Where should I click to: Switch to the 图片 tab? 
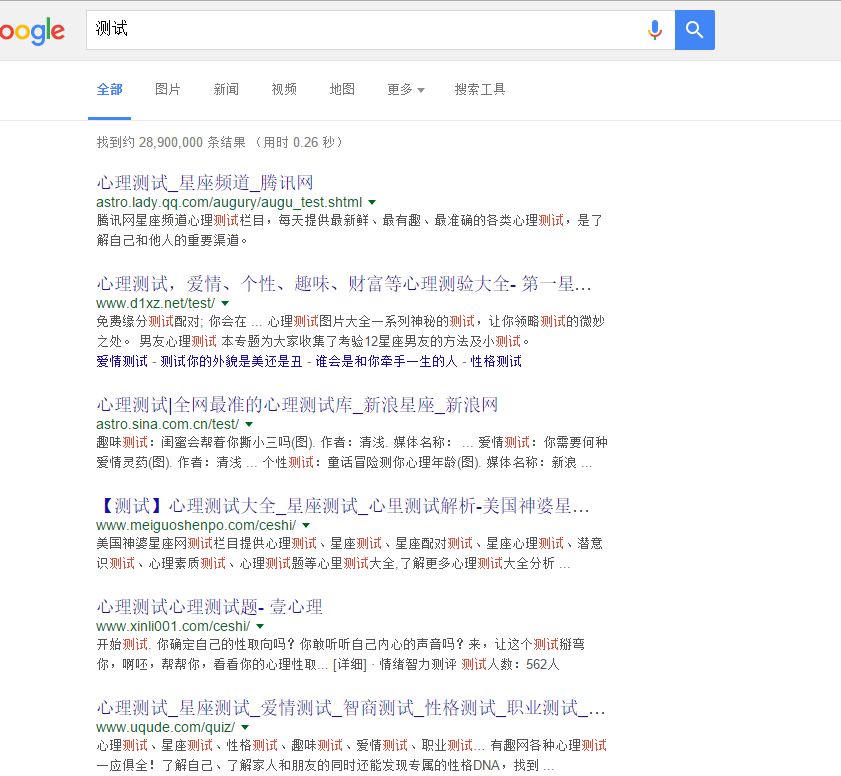pos(167,90)
